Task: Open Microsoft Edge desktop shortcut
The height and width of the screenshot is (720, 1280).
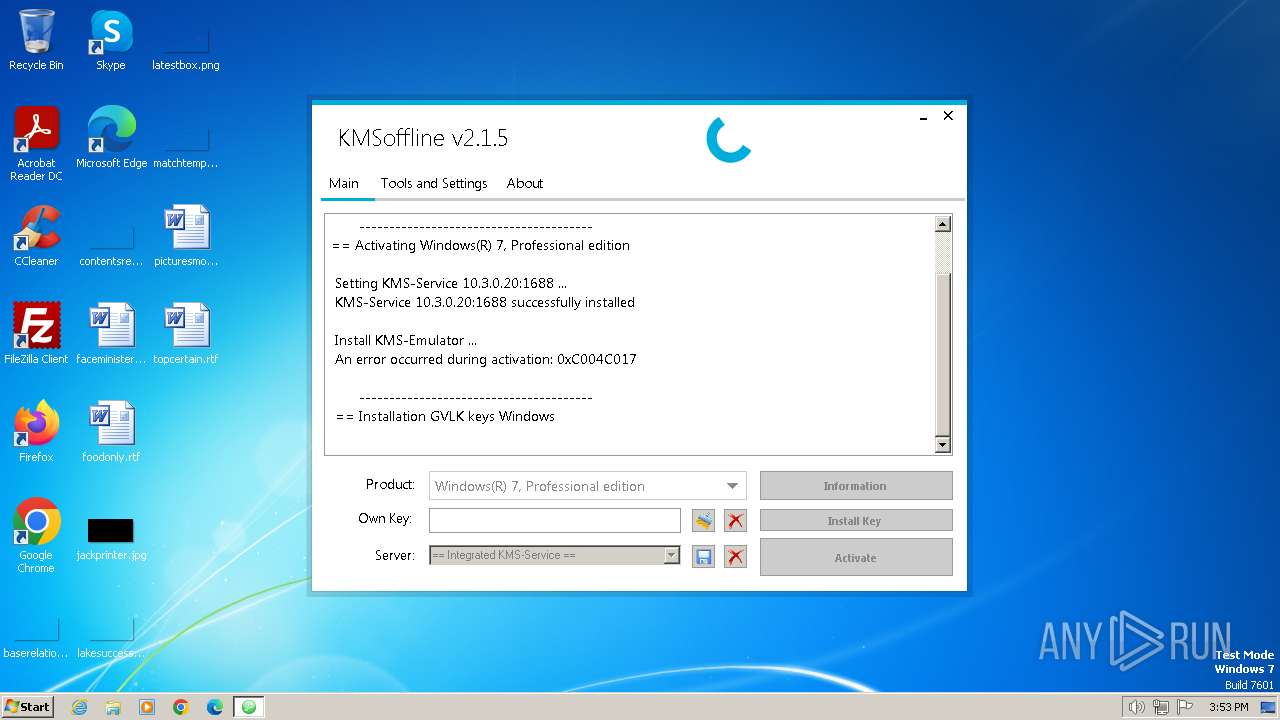Action: click(111, 138)
